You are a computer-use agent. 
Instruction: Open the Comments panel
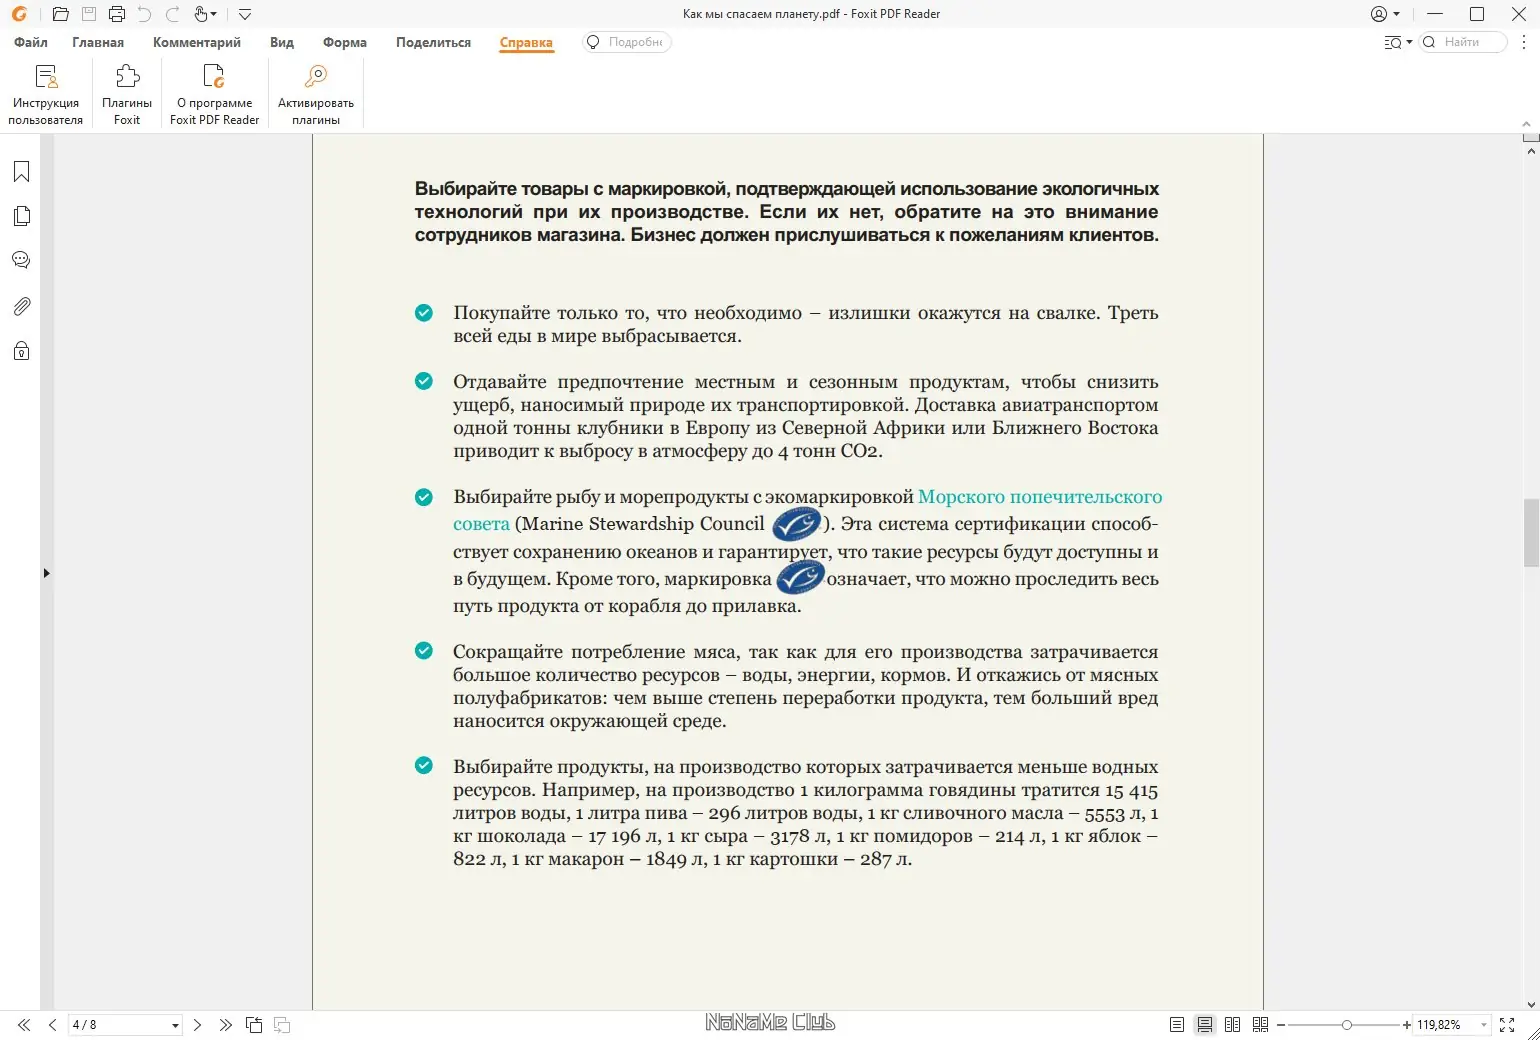[x=20, y=259]
